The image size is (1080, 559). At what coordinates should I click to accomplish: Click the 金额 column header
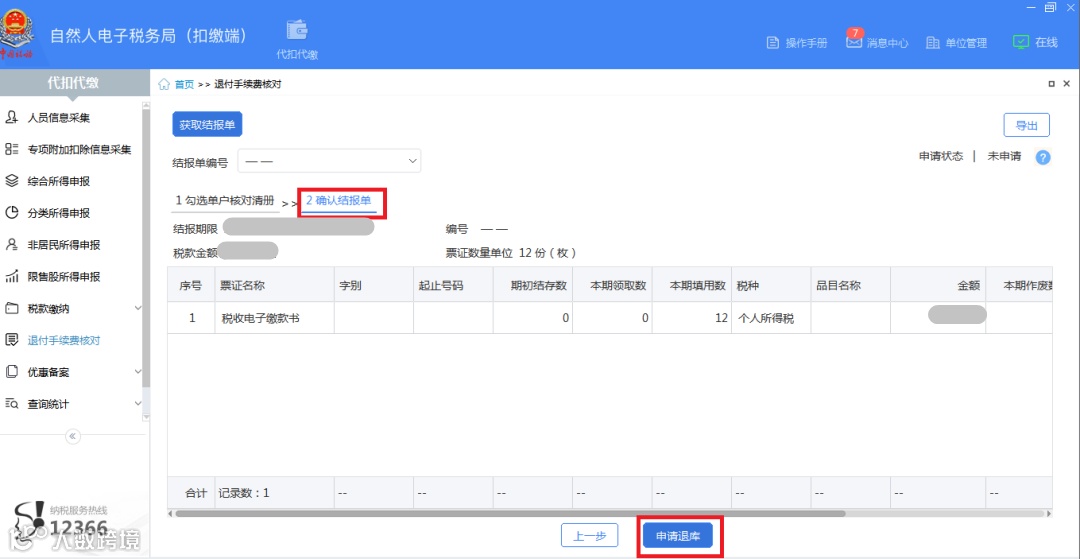pos(938,285)
